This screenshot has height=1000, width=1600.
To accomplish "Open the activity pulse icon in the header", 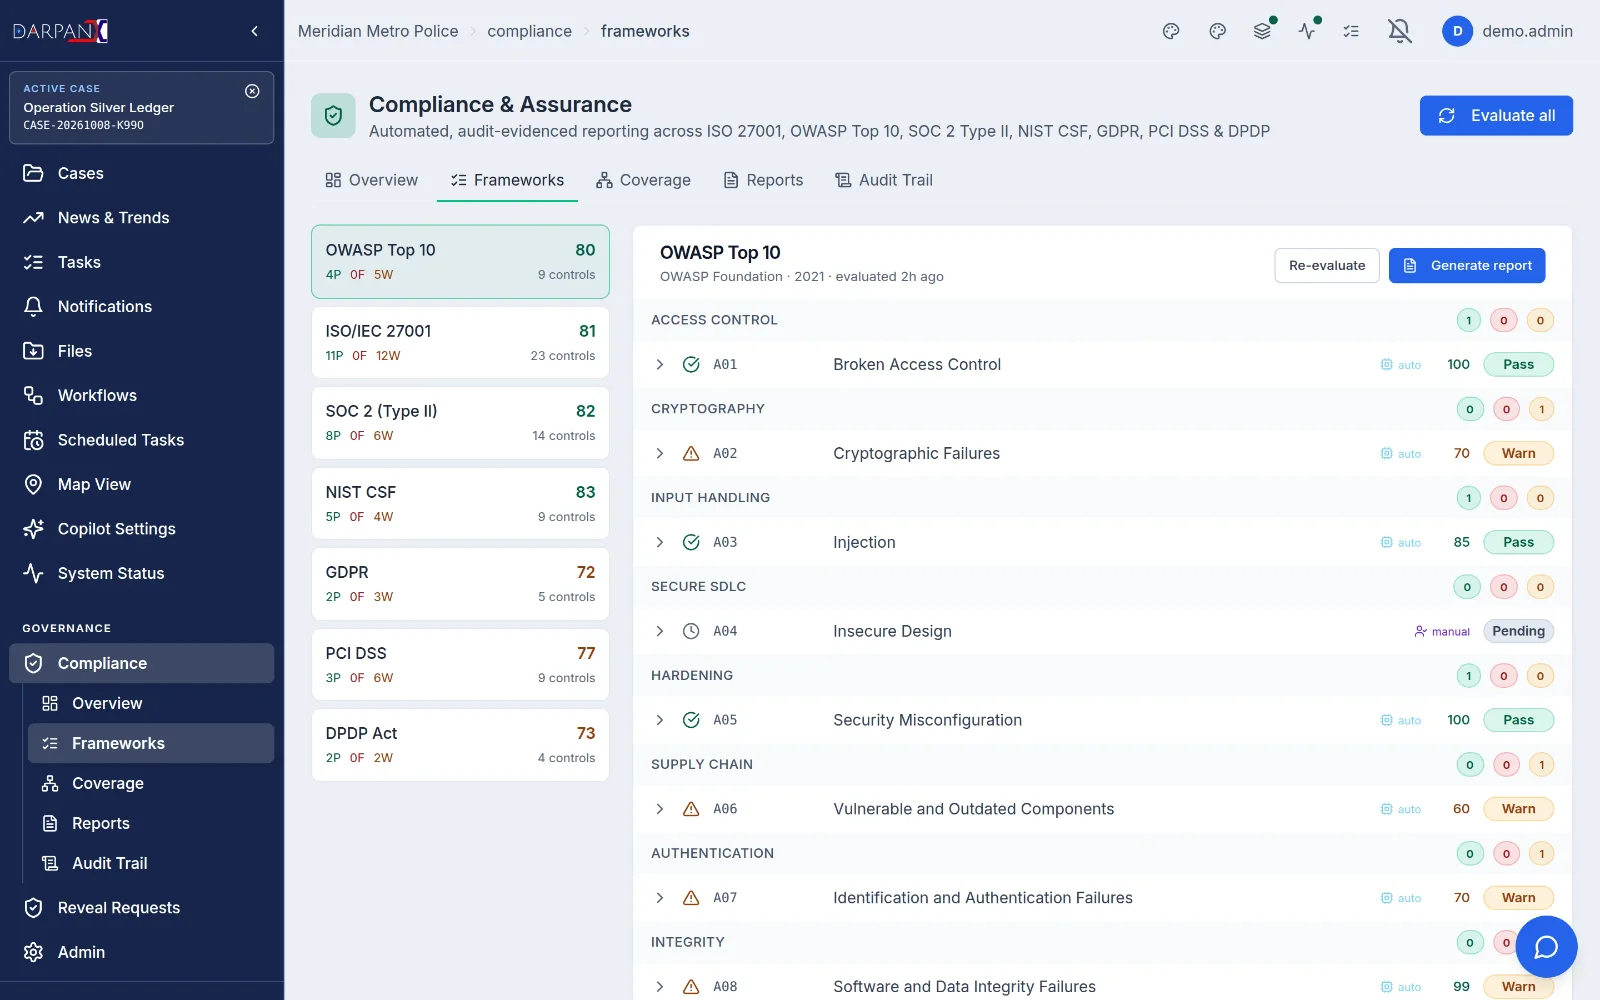I will tap(1307, 31).
